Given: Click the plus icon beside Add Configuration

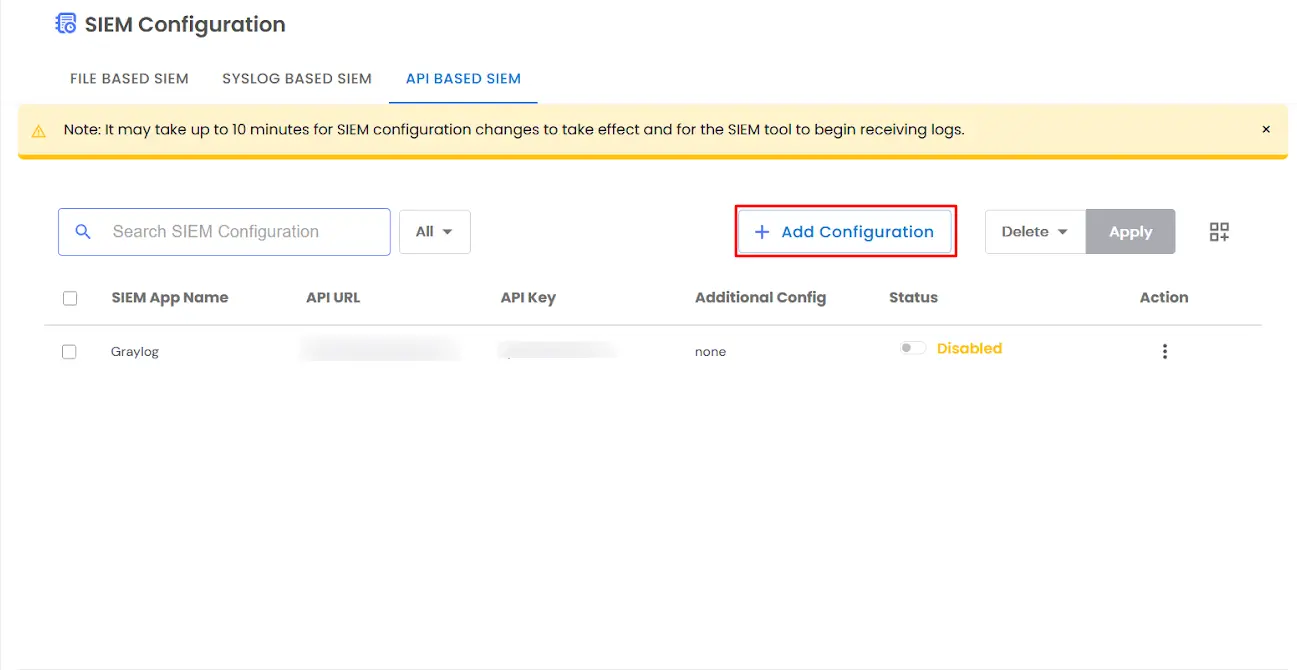Looking at the screenshot, I should coord(762,231).
